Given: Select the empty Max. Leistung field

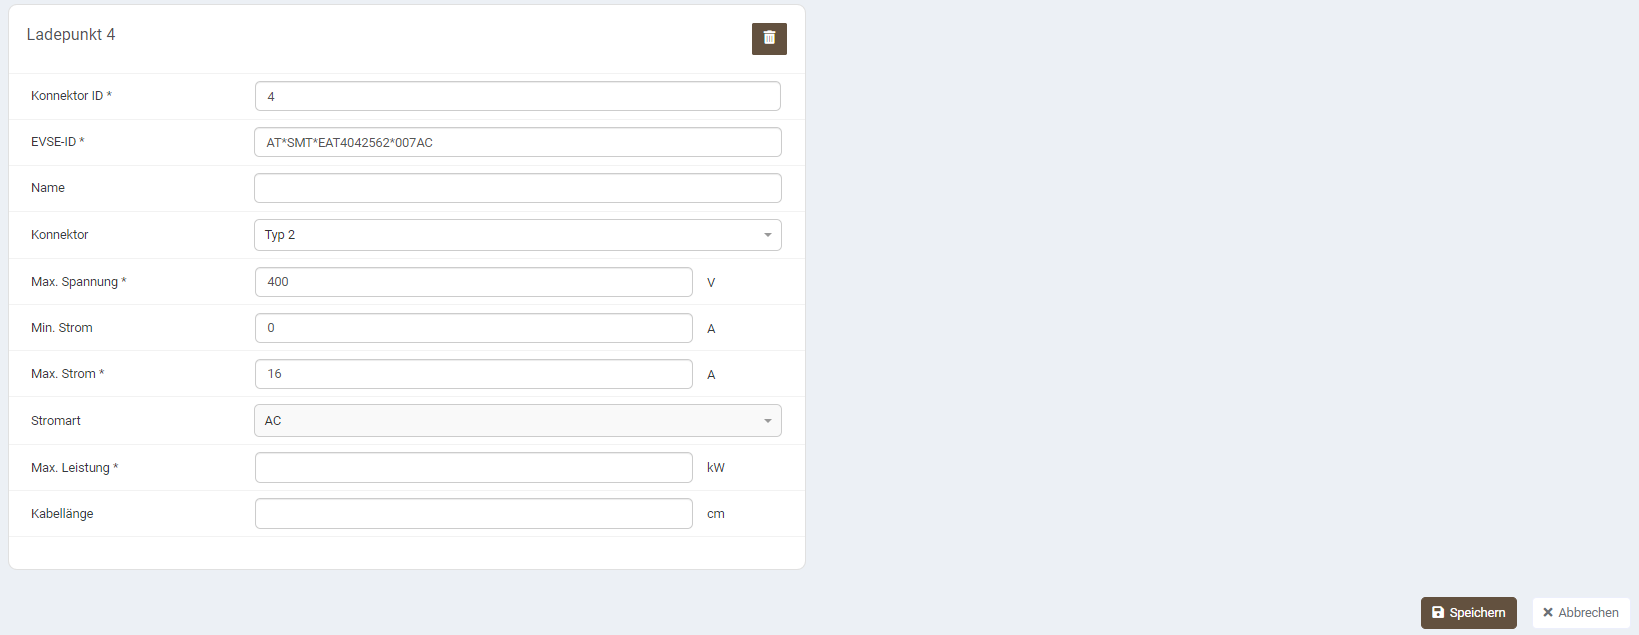Looking at the screenshot, I should [473, 467].
